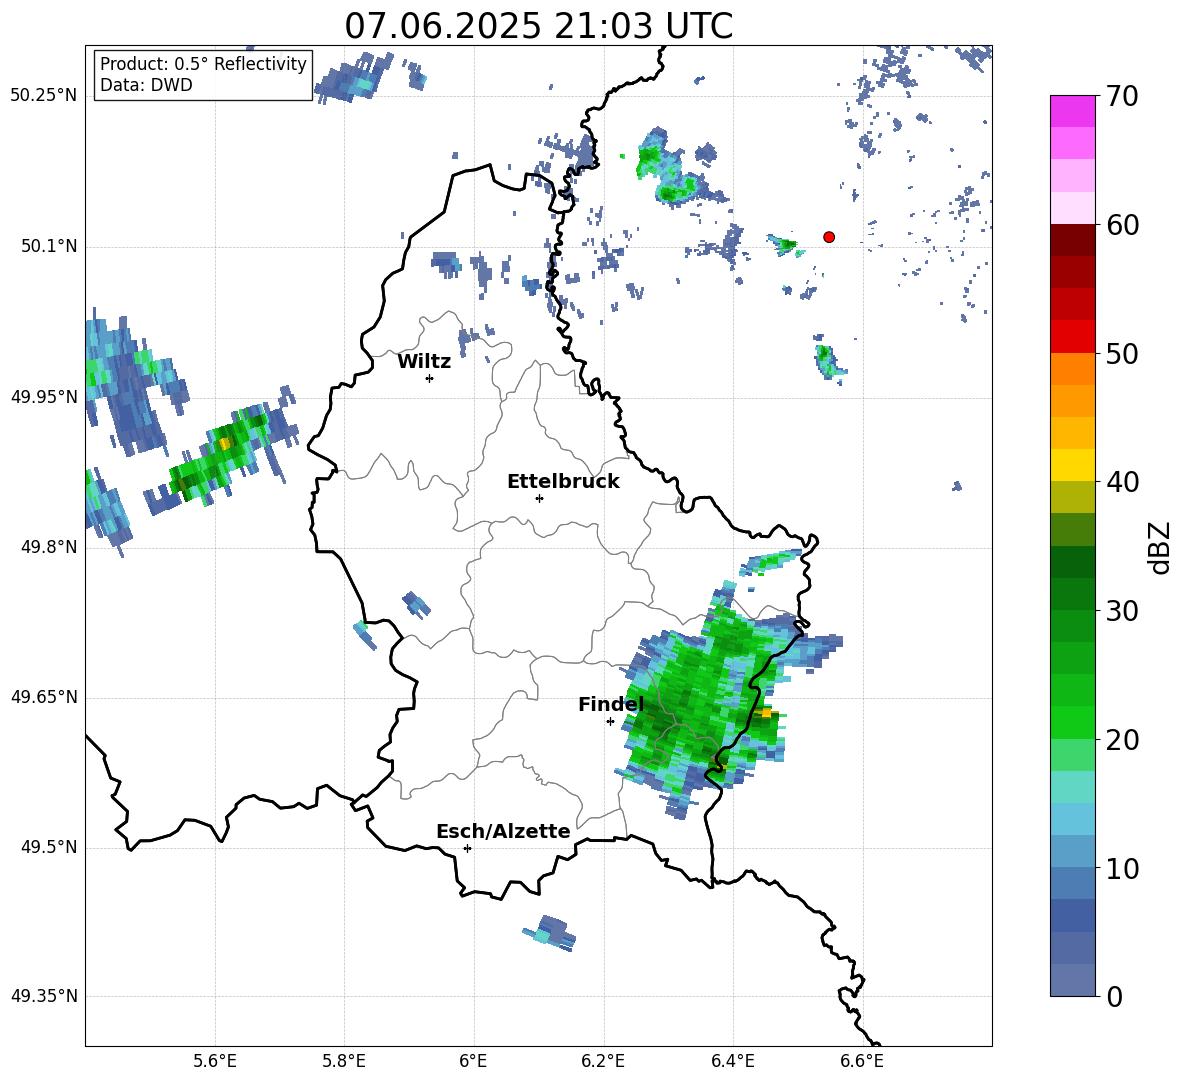Image resolution: width=1184 pixels, height=1081 pixels.
Task: Click the 49.95°N latitude label
Action: [44, 396]
